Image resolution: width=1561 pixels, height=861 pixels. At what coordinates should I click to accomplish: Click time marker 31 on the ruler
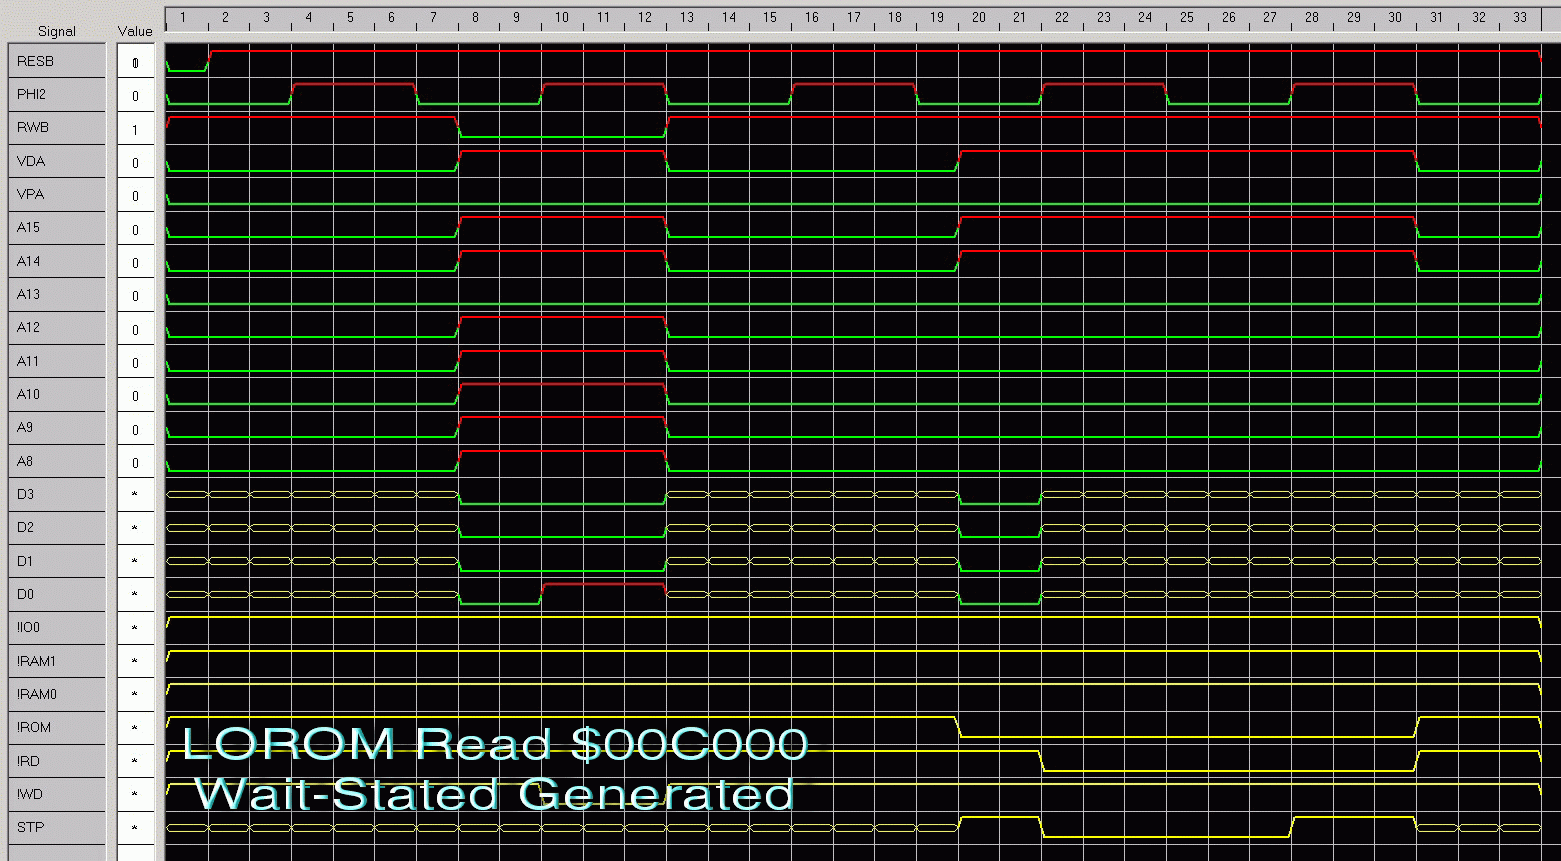point(1436,18)
